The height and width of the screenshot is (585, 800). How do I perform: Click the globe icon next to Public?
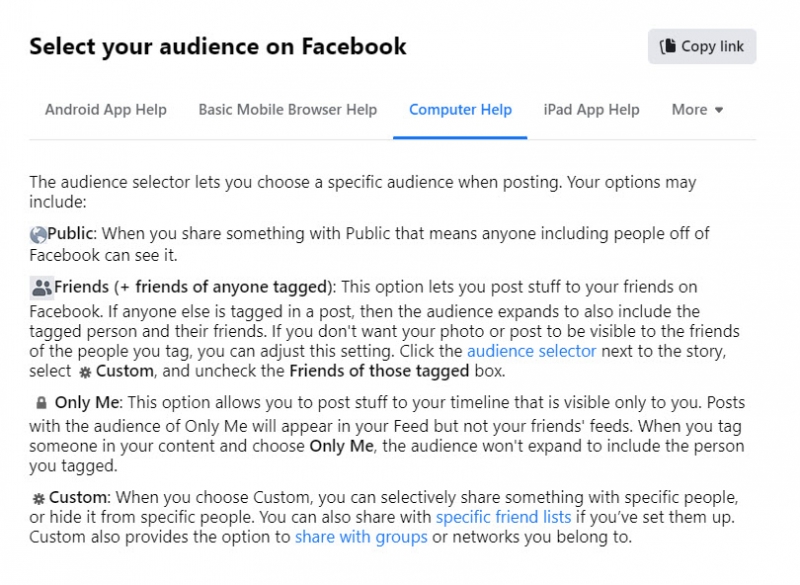(x=37, y=232)
